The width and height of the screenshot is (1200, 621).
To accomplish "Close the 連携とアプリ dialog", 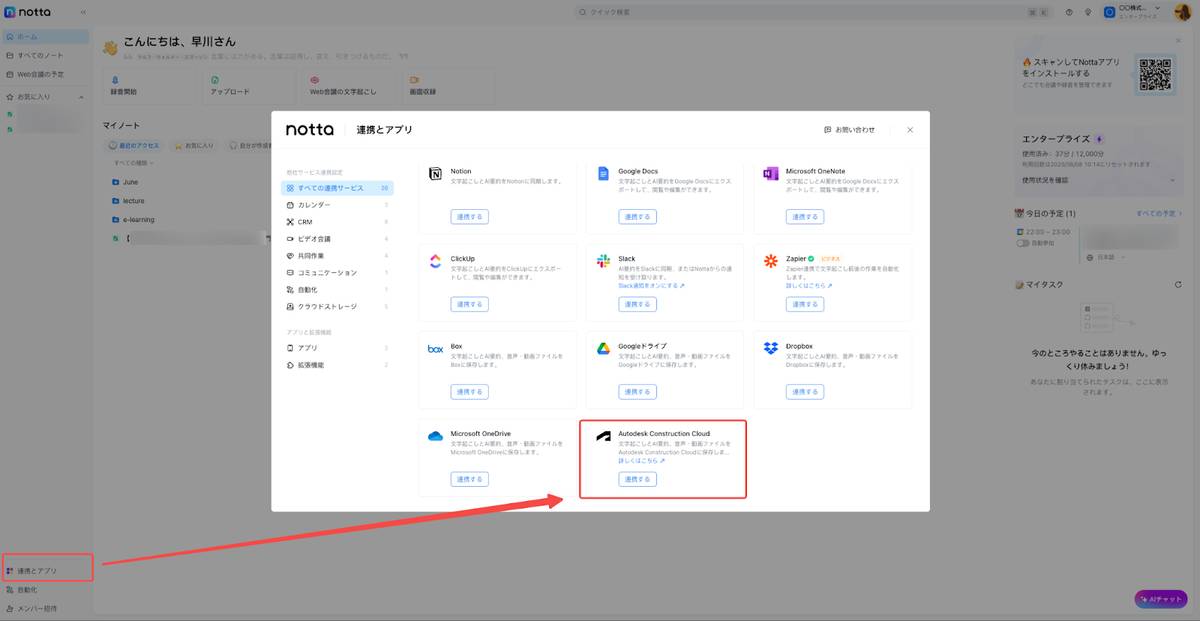I will point(910,130).
